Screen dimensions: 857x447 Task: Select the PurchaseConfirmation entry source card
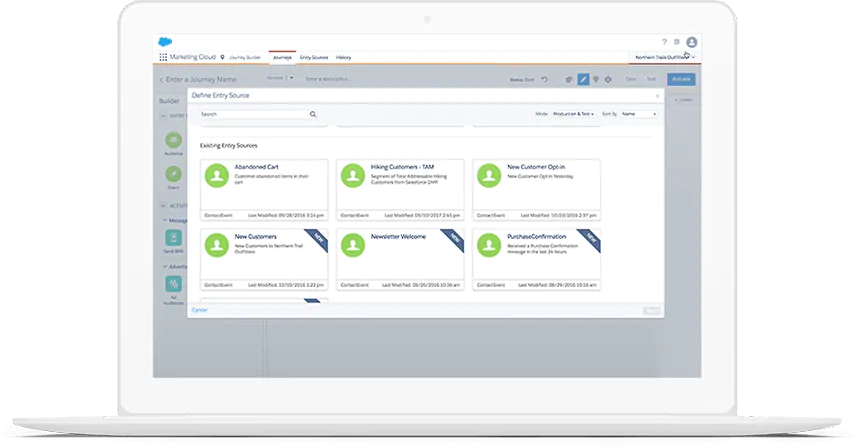536,259
